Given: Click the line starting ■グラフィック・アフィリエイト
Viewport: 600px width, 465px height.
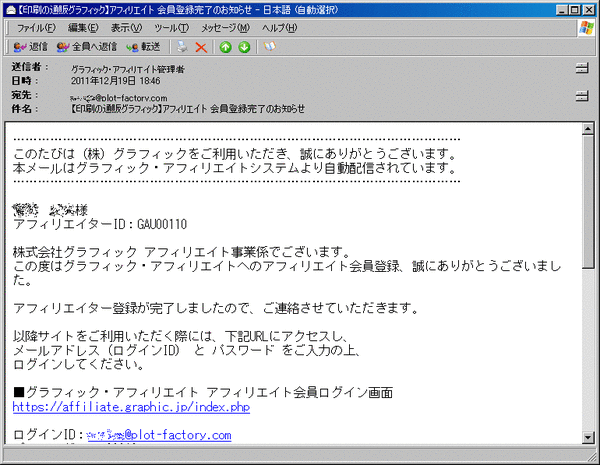Looking at the screenshot, I should click(x=203, y=393).
